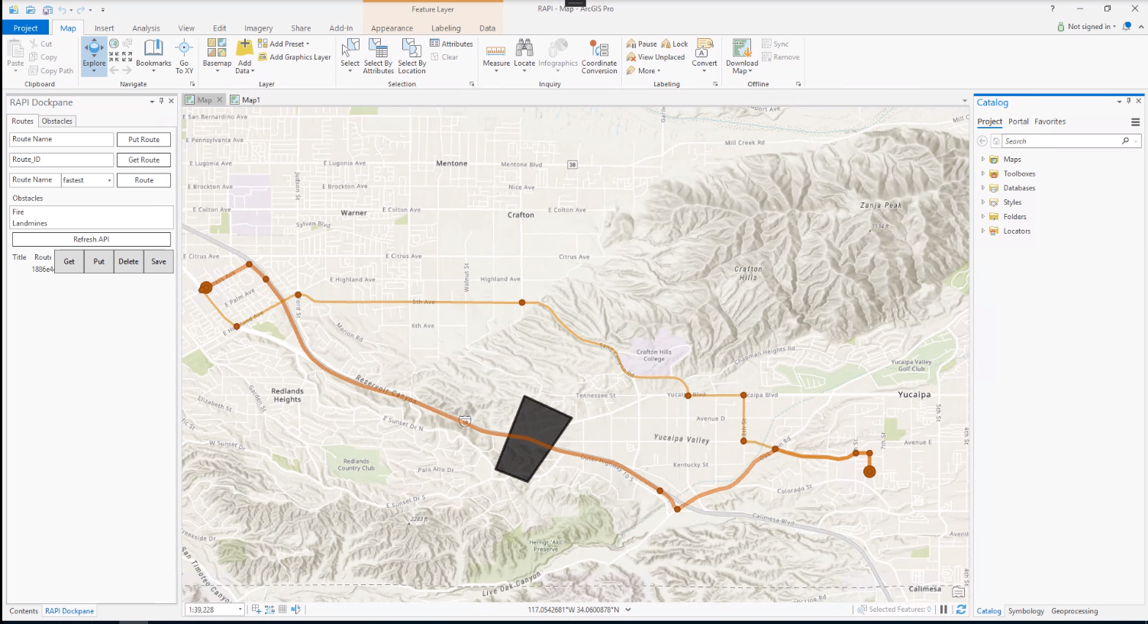Click the Go To XY tool
Viewport: 1148px width, 624px height.
click(x=184, y=56)
